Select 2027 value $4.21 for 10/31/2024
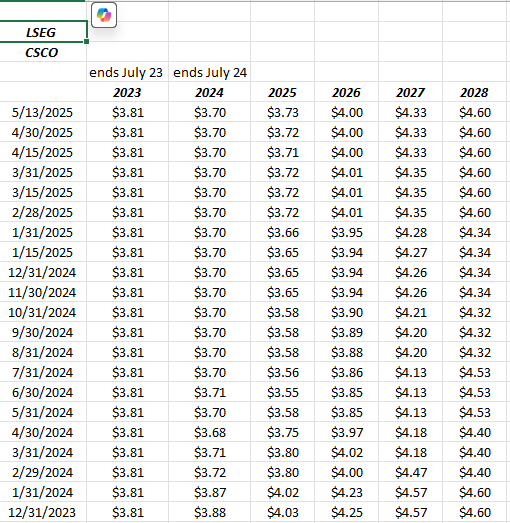Image resolution: width=510 pixels, height=523 pixels. pyautogui.click(x=410, y=312)
